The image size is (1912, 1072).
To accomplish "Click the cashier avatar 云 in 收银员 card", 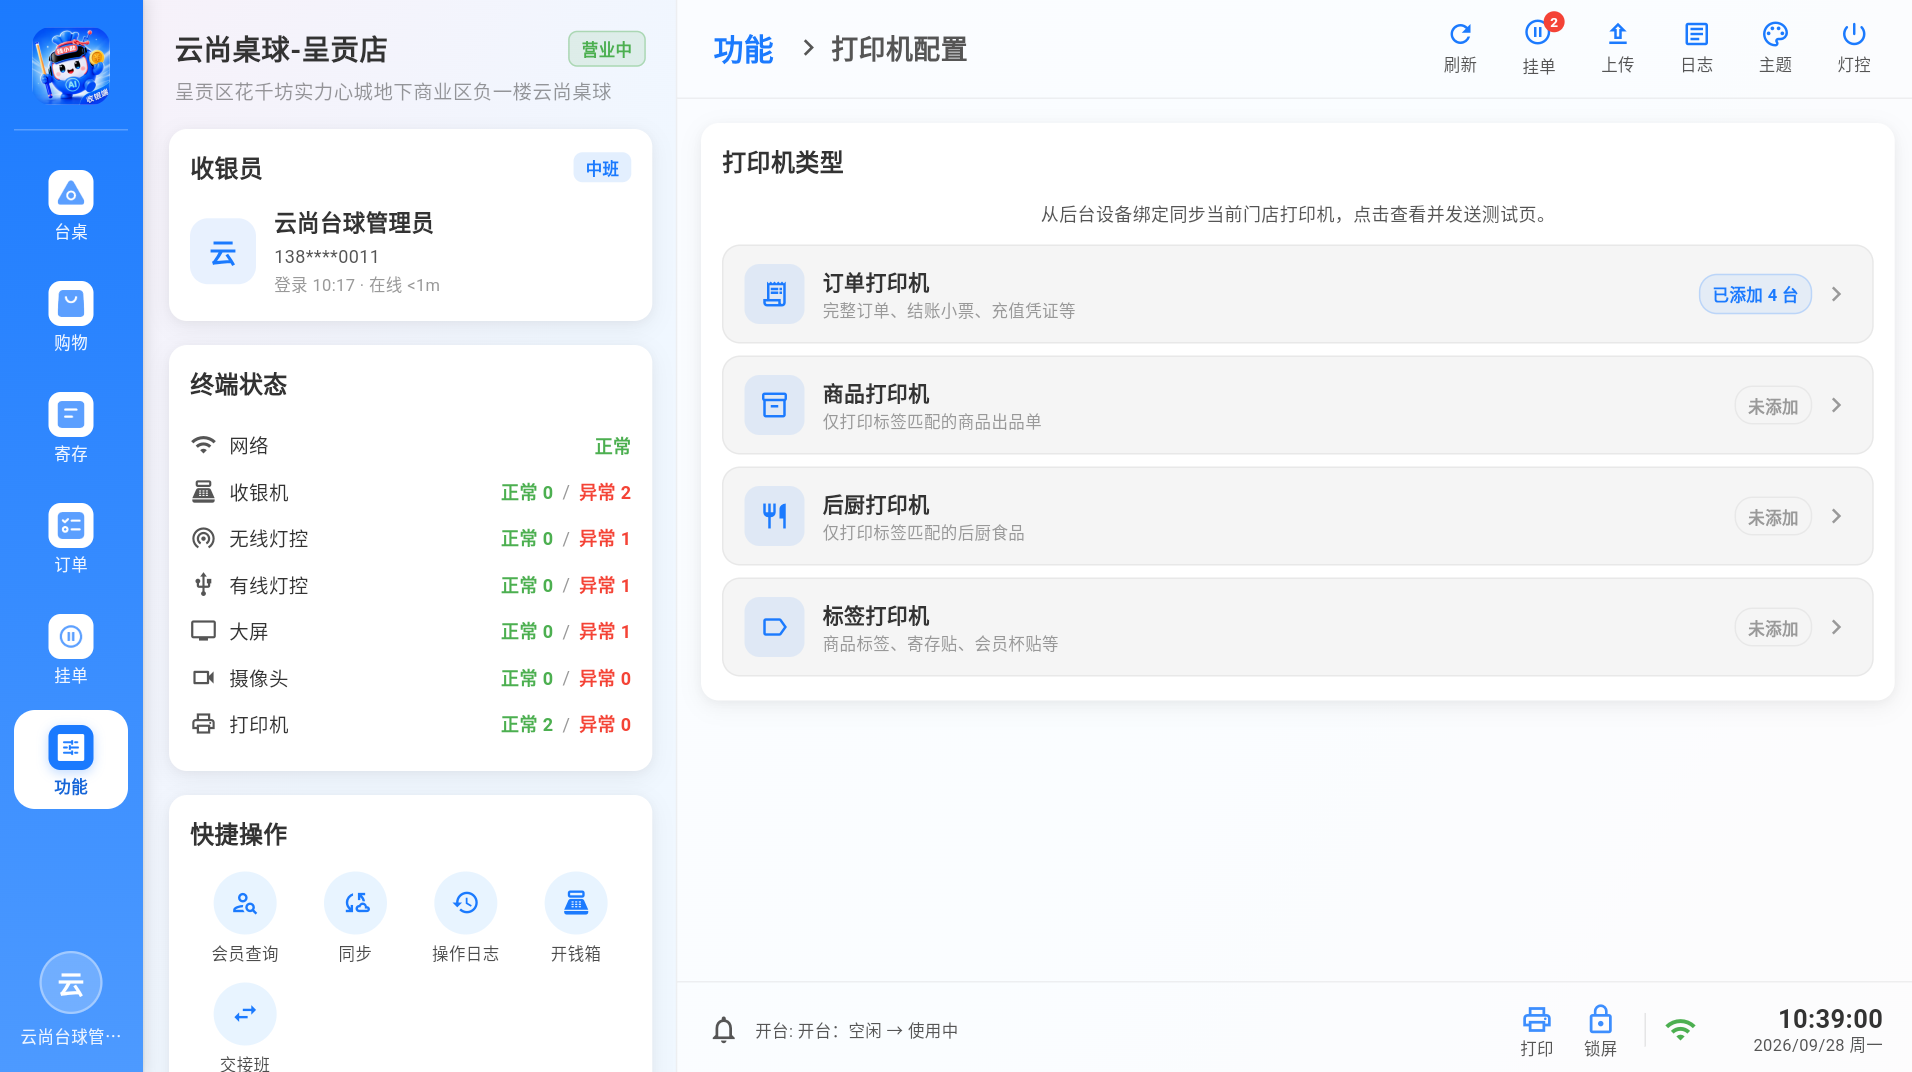I will click(x=223, y=252).
